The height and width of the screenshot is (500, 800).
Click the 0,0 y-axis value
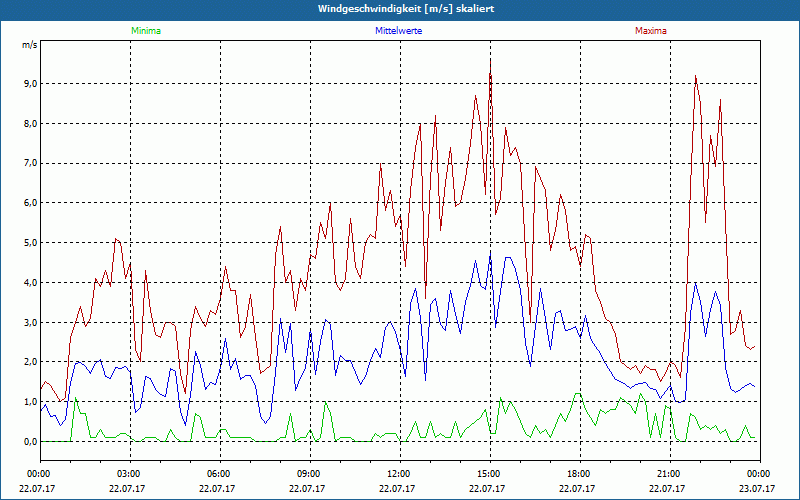coord(30,442)
